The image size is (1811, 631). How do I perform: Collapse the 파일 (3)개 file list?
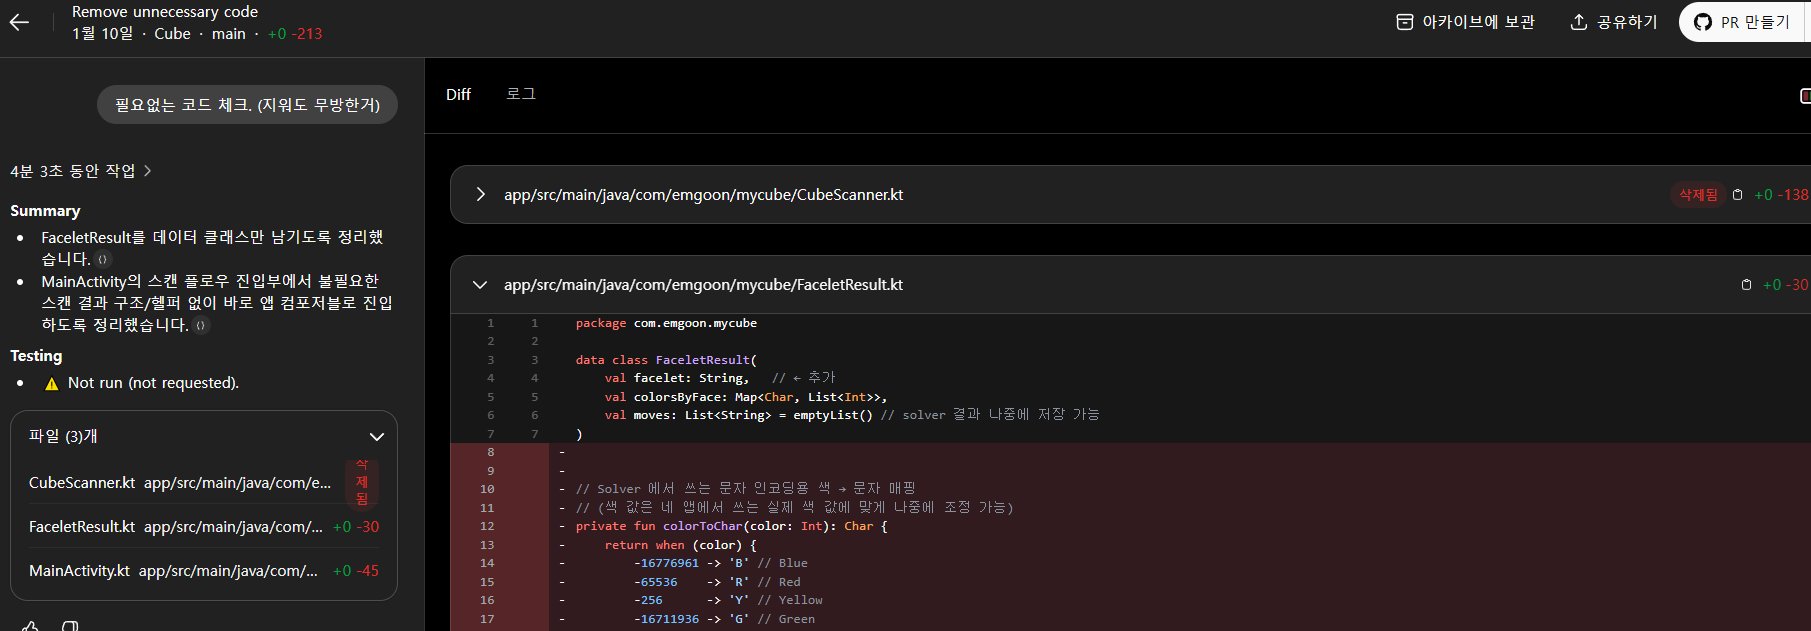click(377, 437)
